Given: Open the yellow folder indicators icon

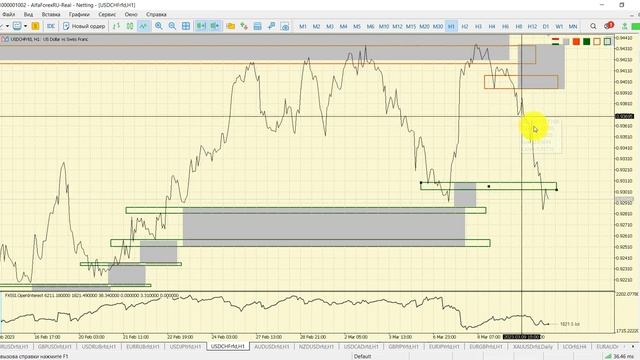Looking at the screenshot, I should pyautogui.click(x=231, y=26).
